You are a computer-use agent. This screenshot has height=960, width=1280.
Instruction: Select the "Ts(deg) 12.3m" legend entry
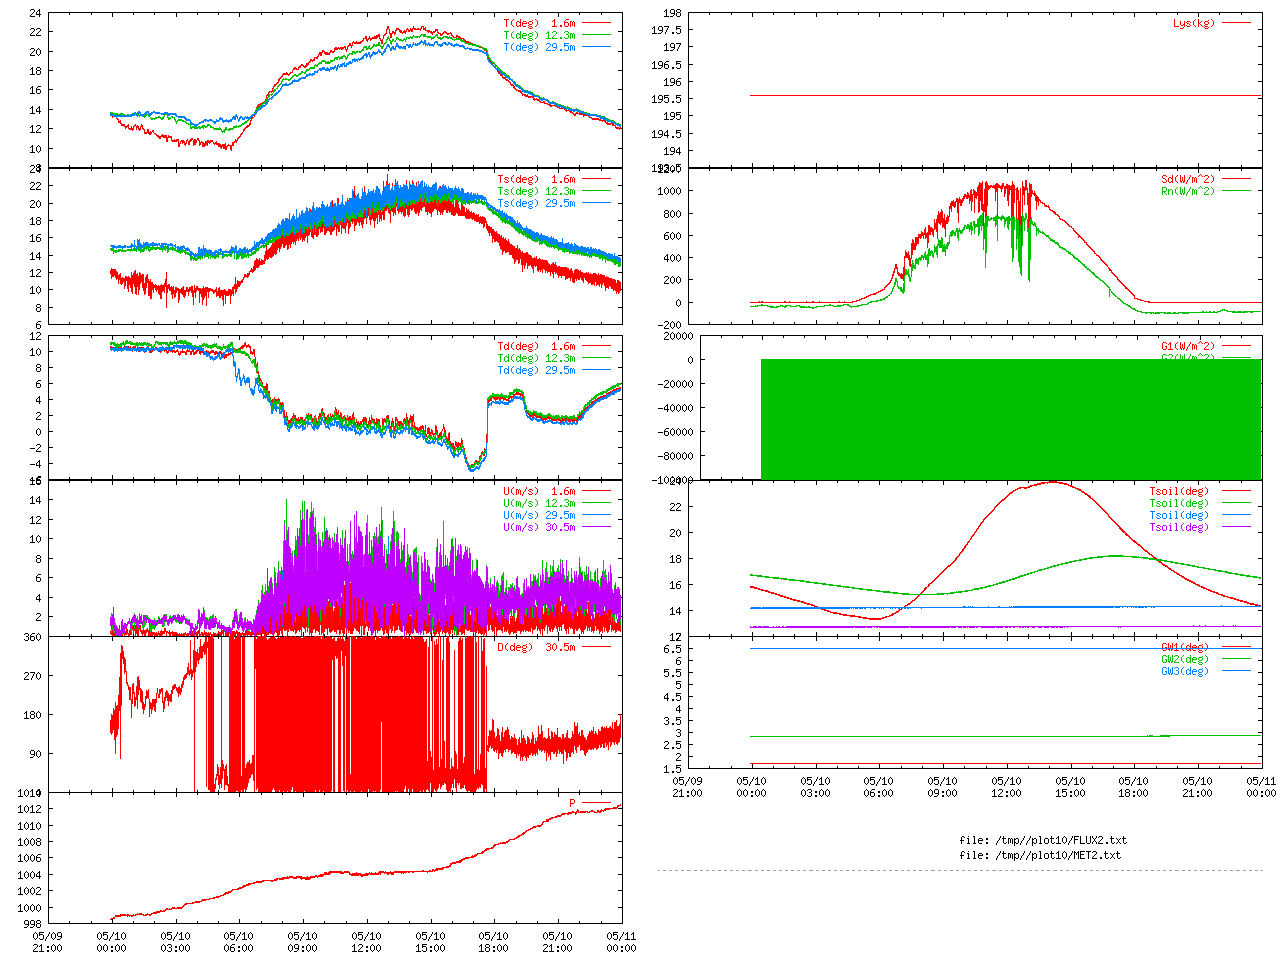pyautogui.click(x=537, y=192)
